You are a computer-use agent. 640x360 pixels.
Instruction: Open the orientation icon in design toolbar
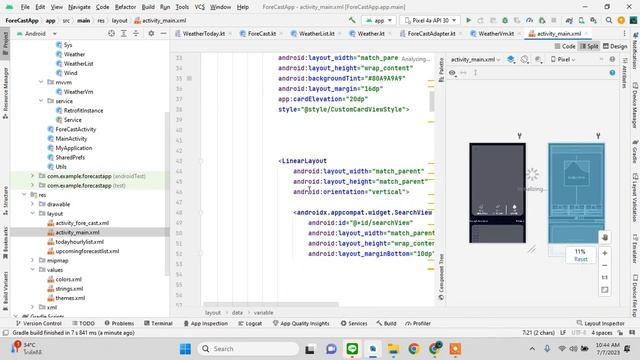[x=524, y=60]
